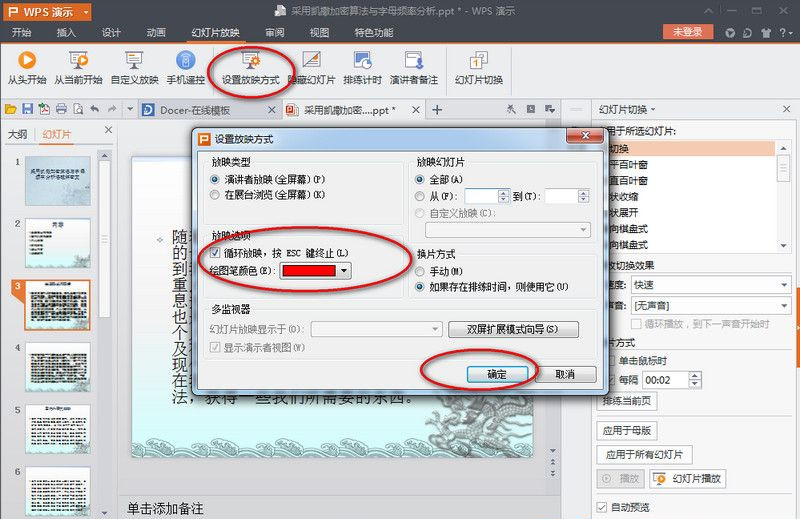This screenshot has width=800, height=519.
Task: Open 自定义放映 custom show icon
Action: (134, 61)
